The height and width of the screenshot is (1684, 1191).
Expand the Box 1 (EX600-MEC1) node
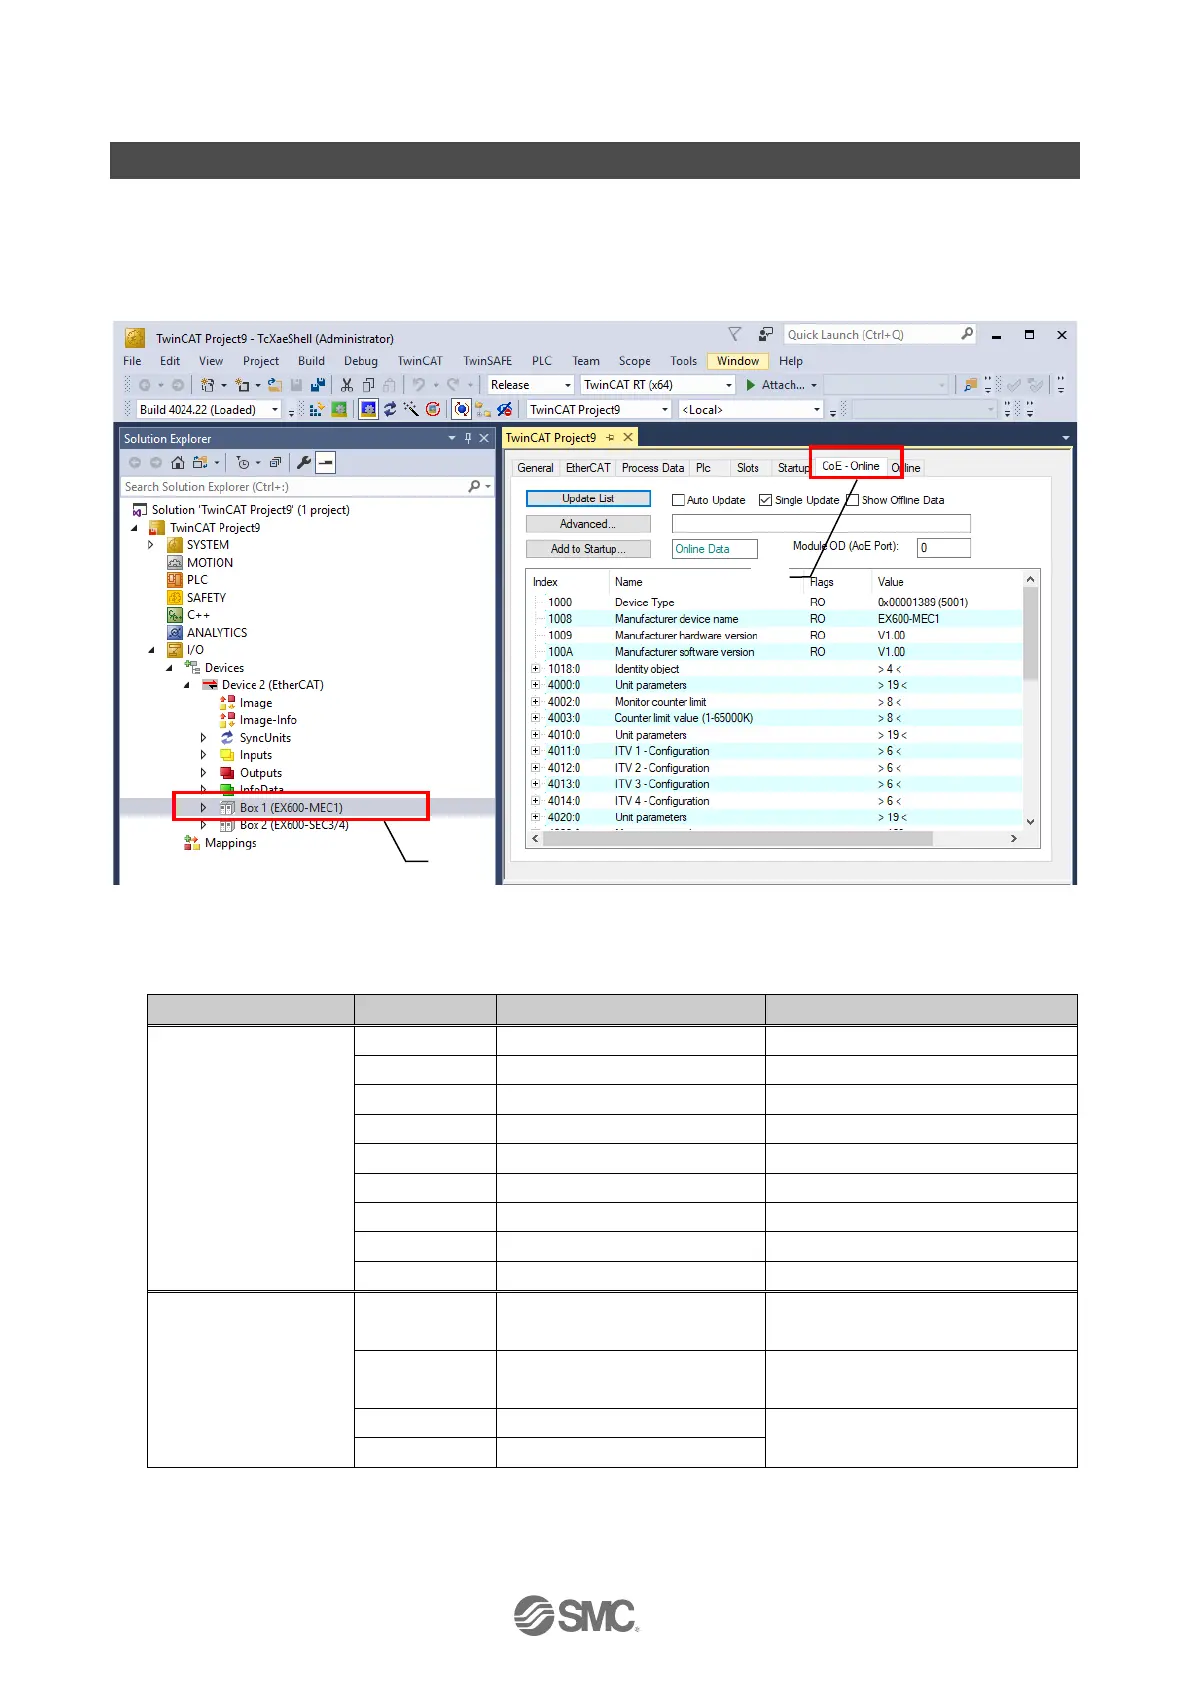[x=203, y=807]
